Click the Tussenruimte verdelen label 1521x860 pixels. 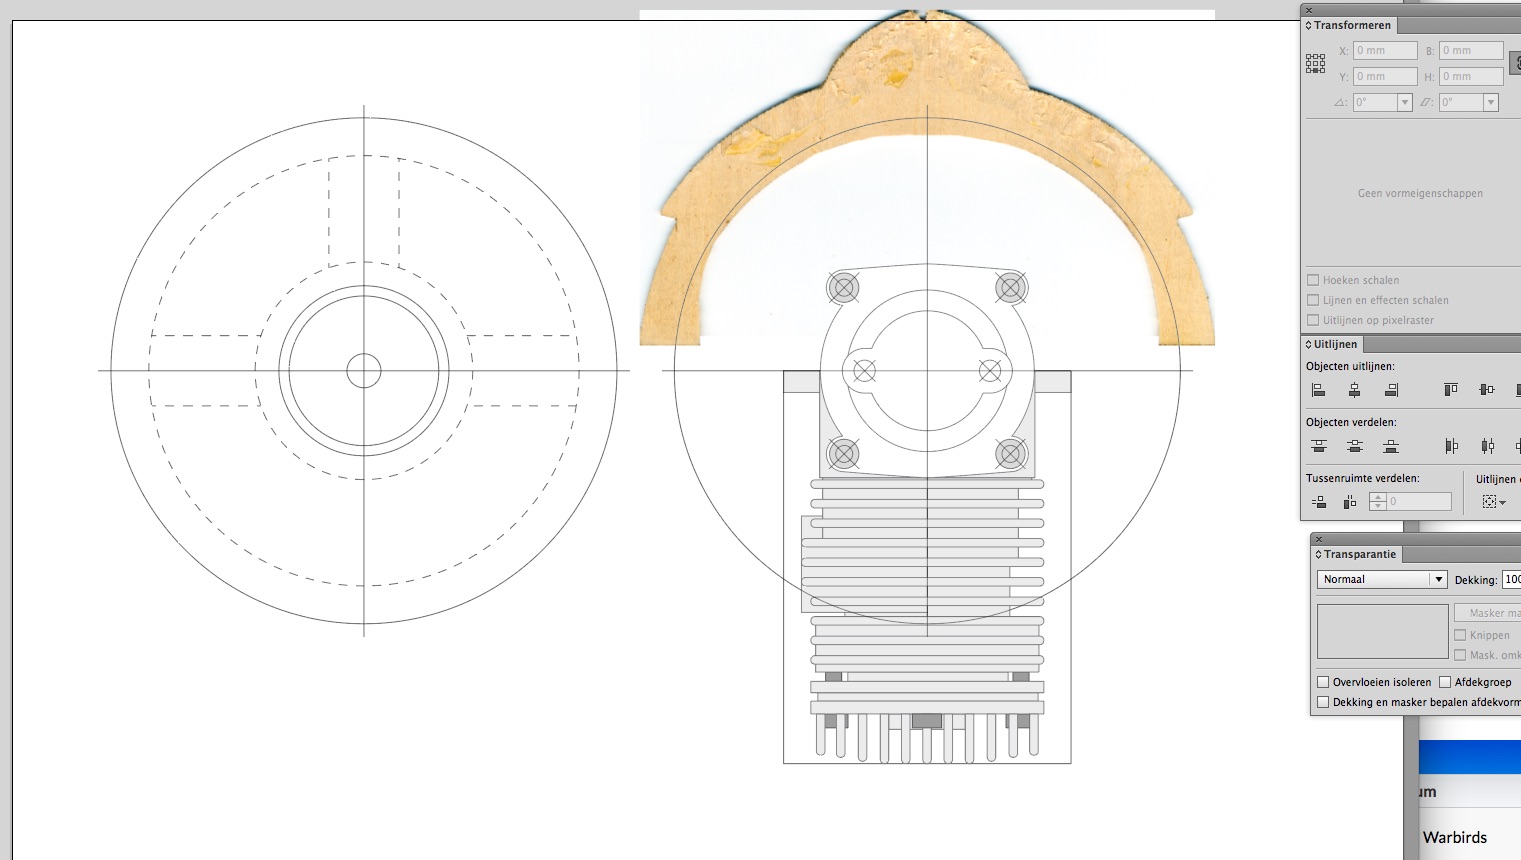[1363, 478]
